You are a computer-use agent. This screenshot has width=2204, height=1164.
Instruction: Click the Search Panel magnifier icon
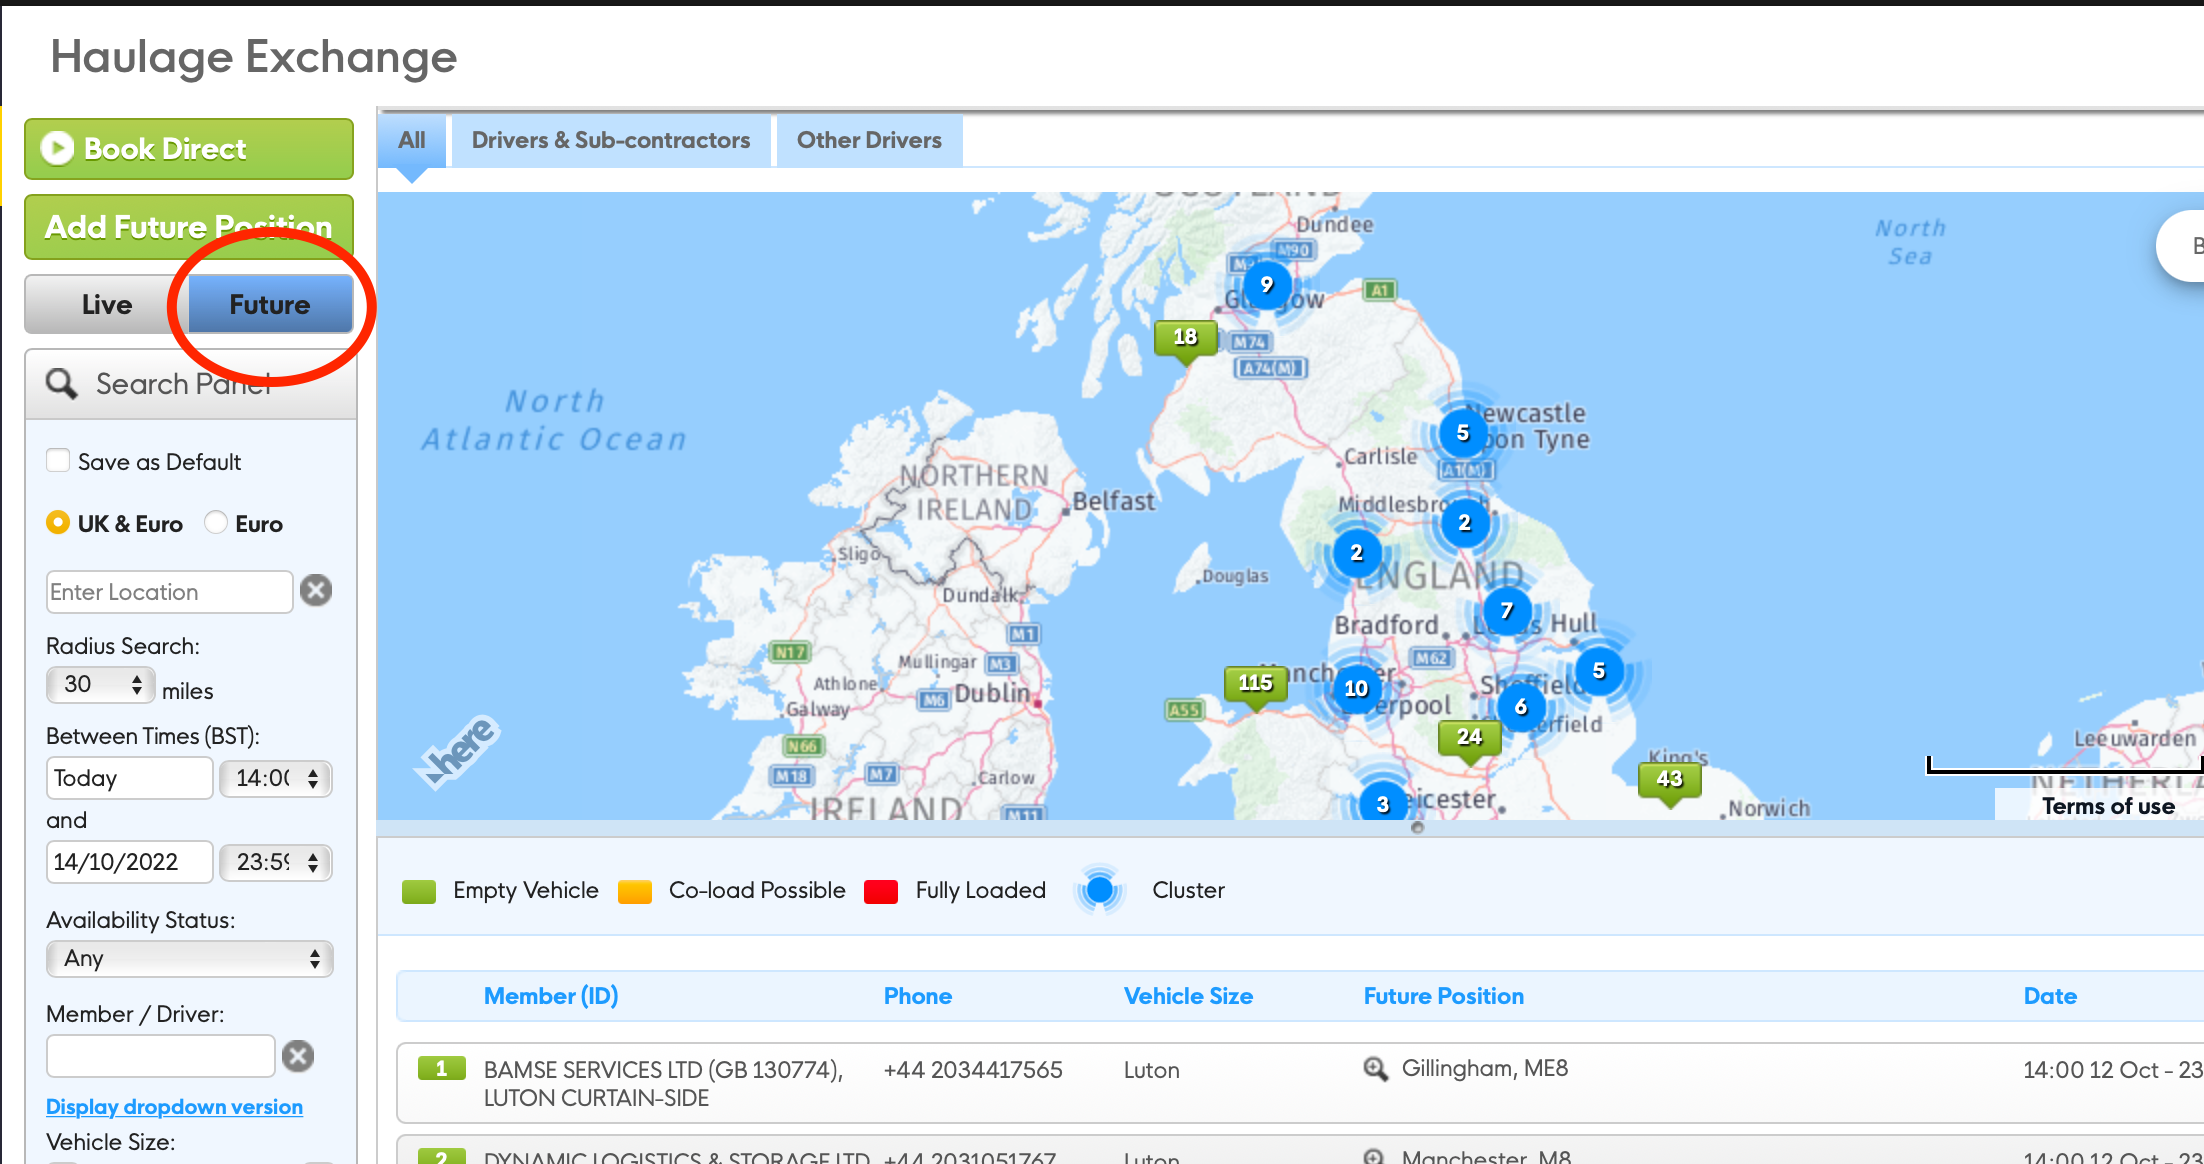click(62, 383)
